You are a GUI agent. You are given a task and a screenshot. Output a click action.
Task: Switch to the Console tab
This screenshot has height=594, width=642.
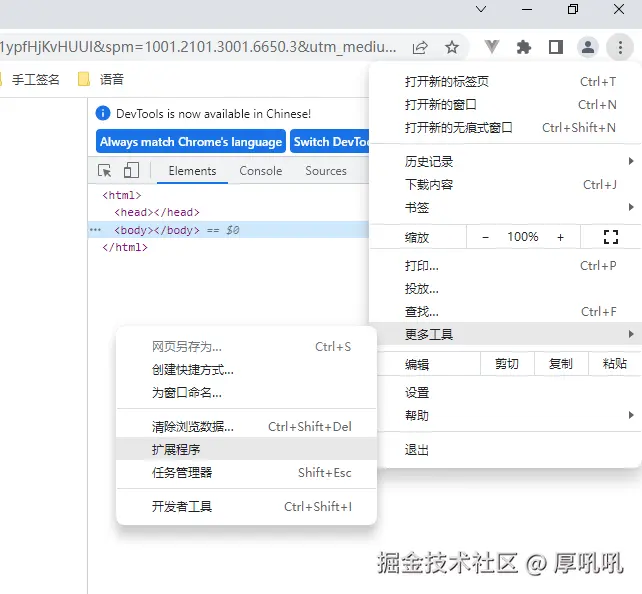coord(261,171)
